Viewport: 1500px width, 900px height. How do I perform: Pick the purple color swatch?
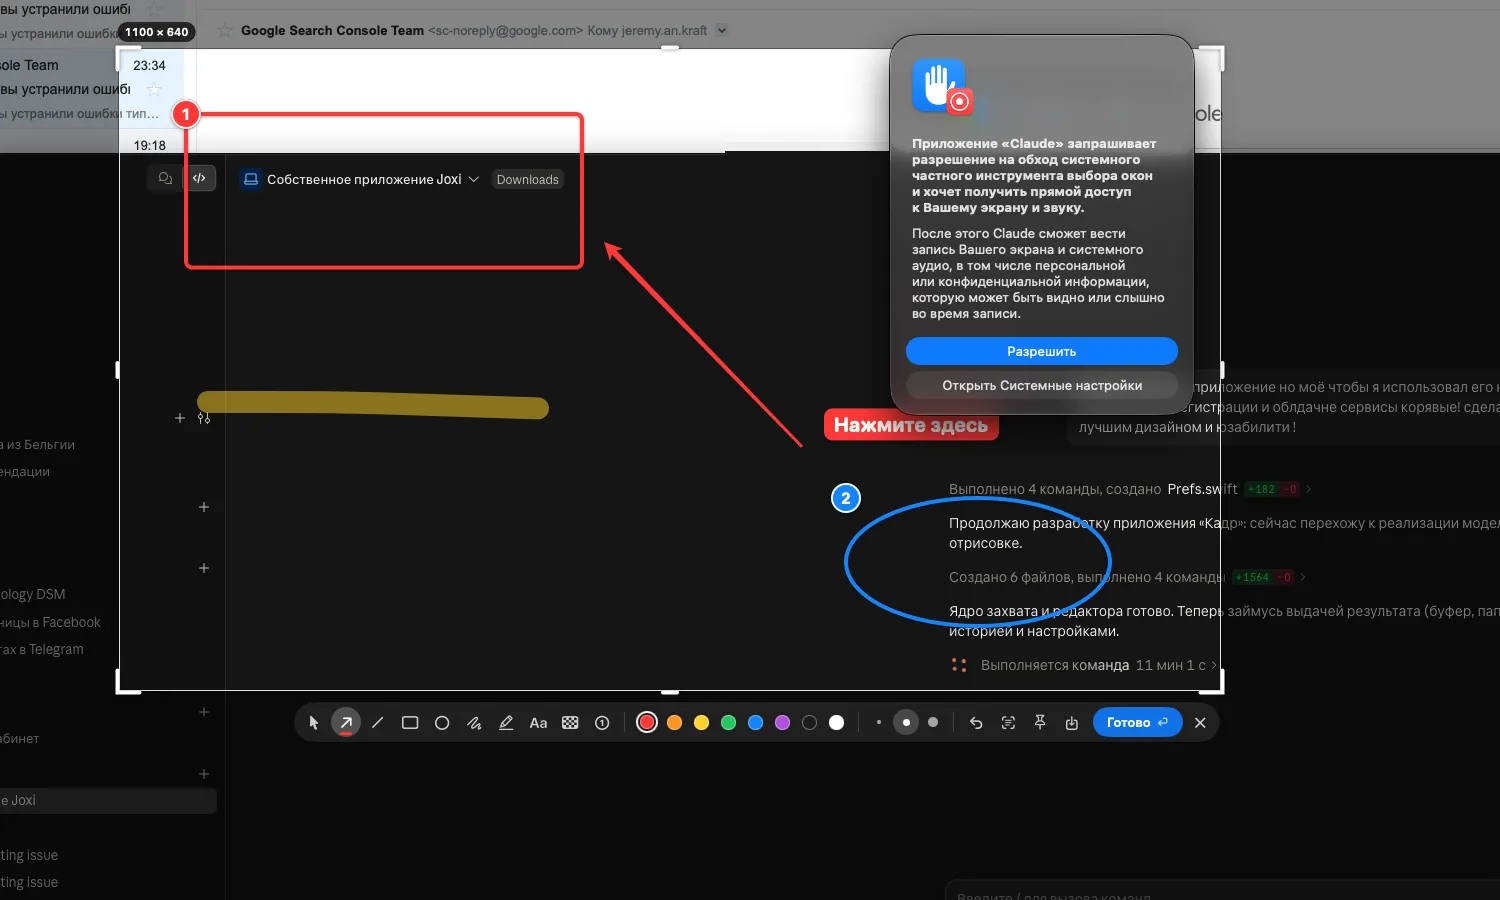783,723
